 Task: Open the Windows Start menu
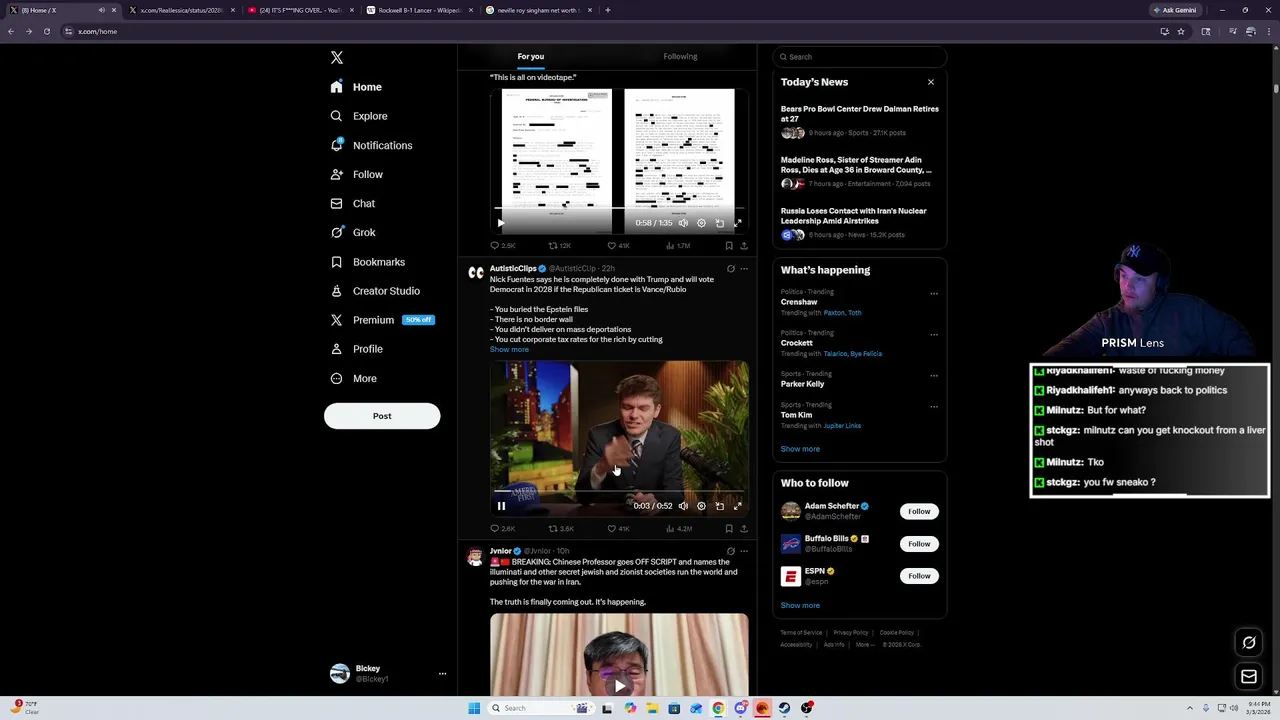point(474,708)
